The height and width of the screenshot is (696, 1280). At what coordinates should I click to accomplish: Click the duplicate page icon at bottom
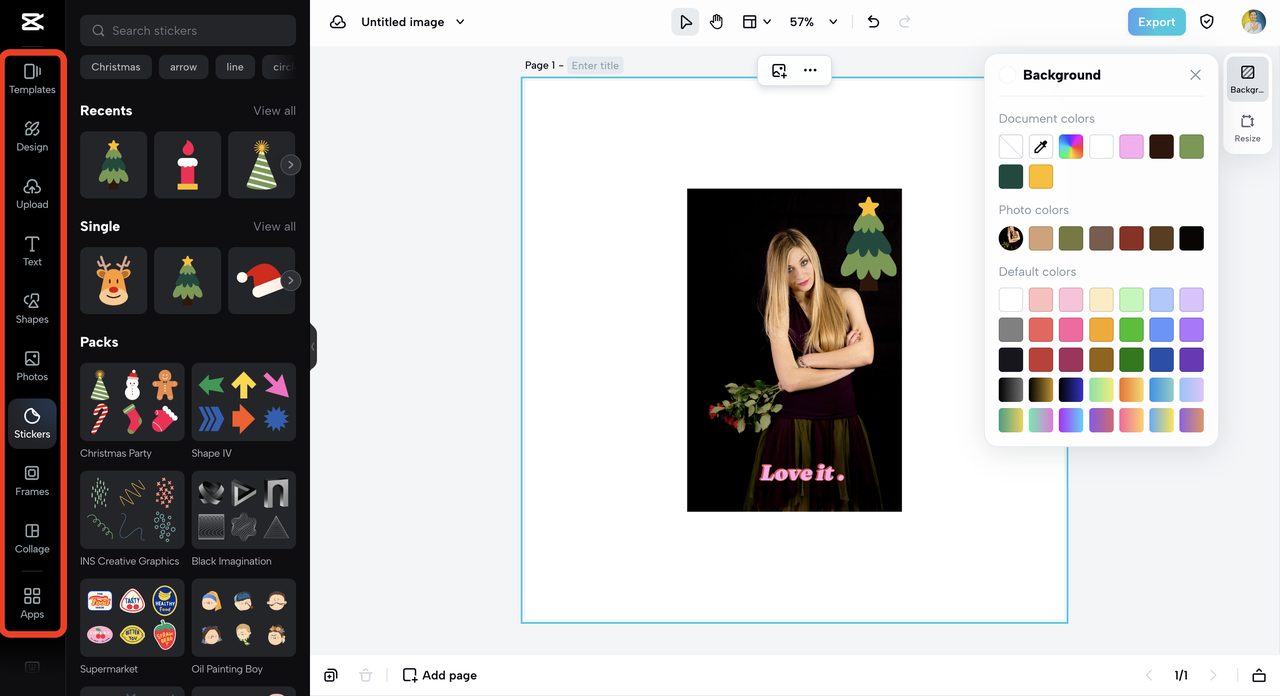click(x=331, y=675)
